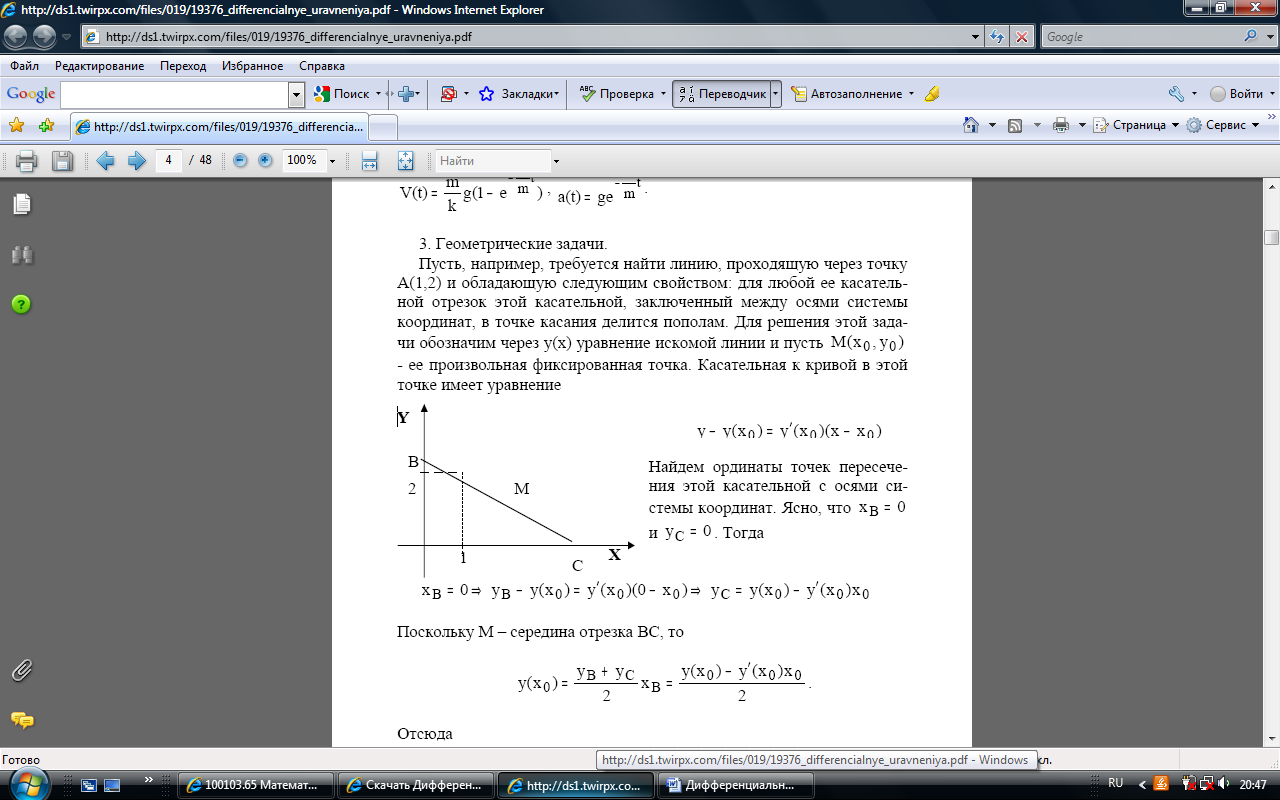Refresh the page from the address bar

tap(997, 37)
